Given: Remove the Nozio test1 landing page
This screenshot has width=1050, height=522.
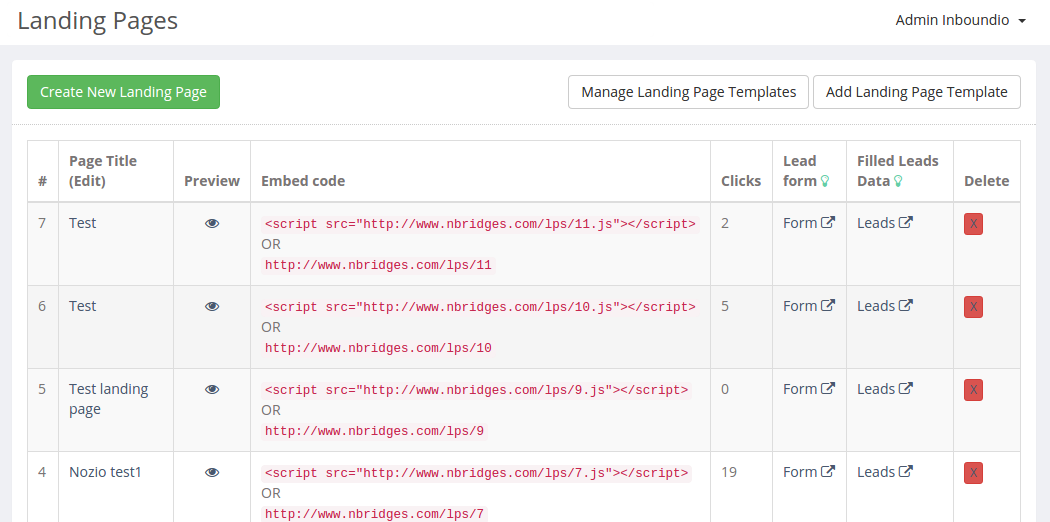Looking at the screenshot, I should tap(973, 473).
